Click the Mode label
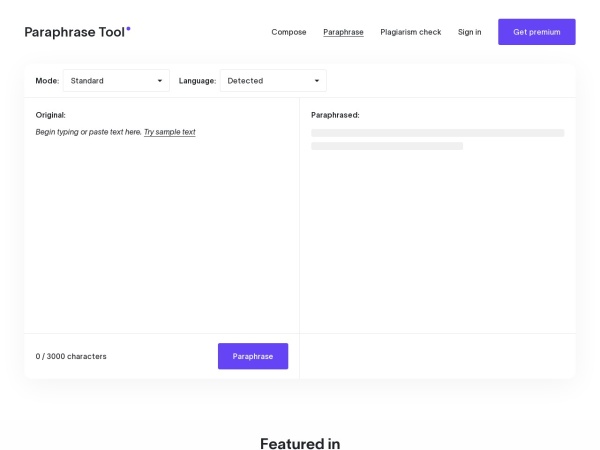The height and width of the screenshot is (450, 600). (x=47, y=81)
